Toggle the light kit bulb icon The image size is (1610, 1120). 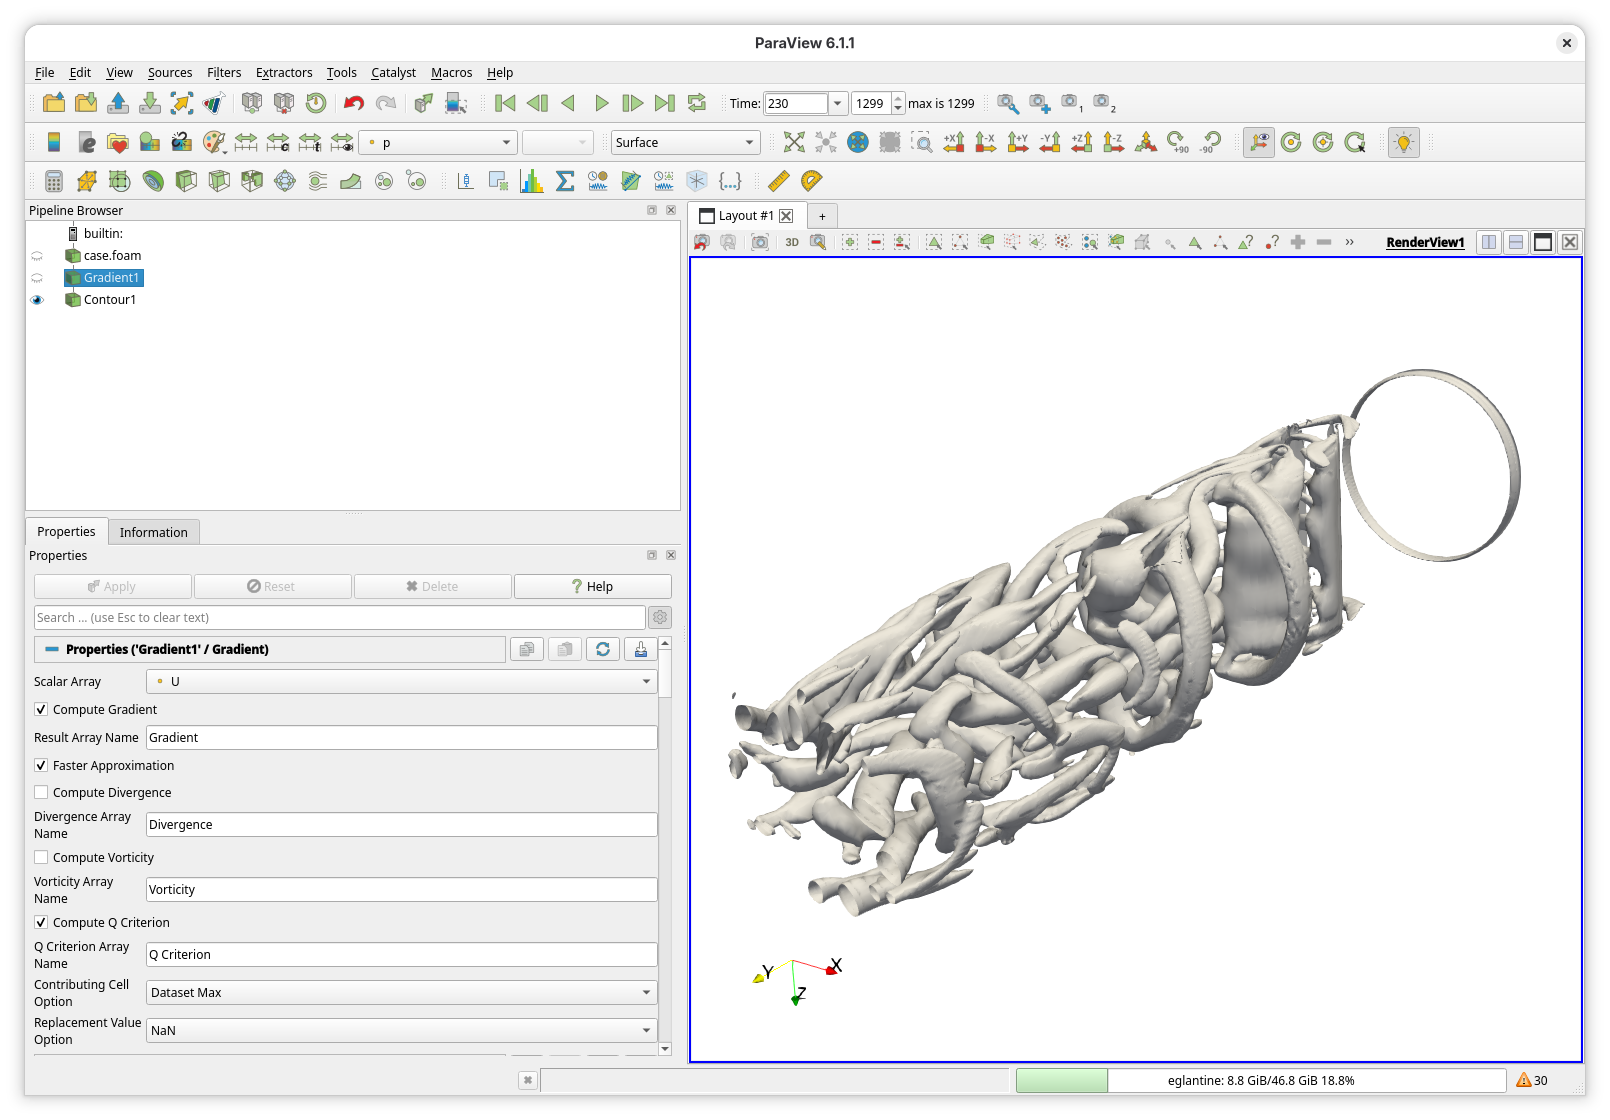pos(1404,142)
